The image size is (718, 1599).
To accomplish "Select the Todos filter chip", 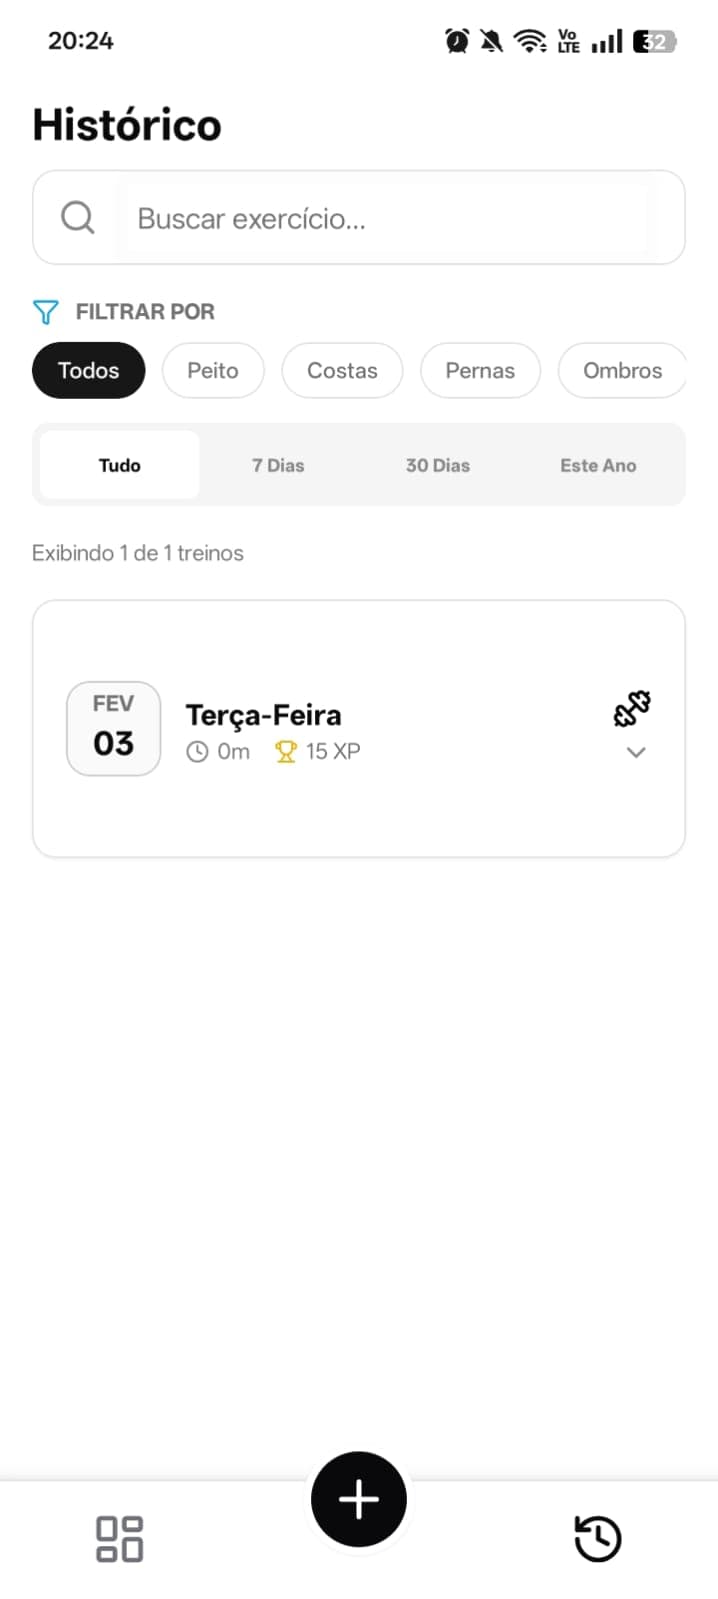I will [x=88, y=370].
